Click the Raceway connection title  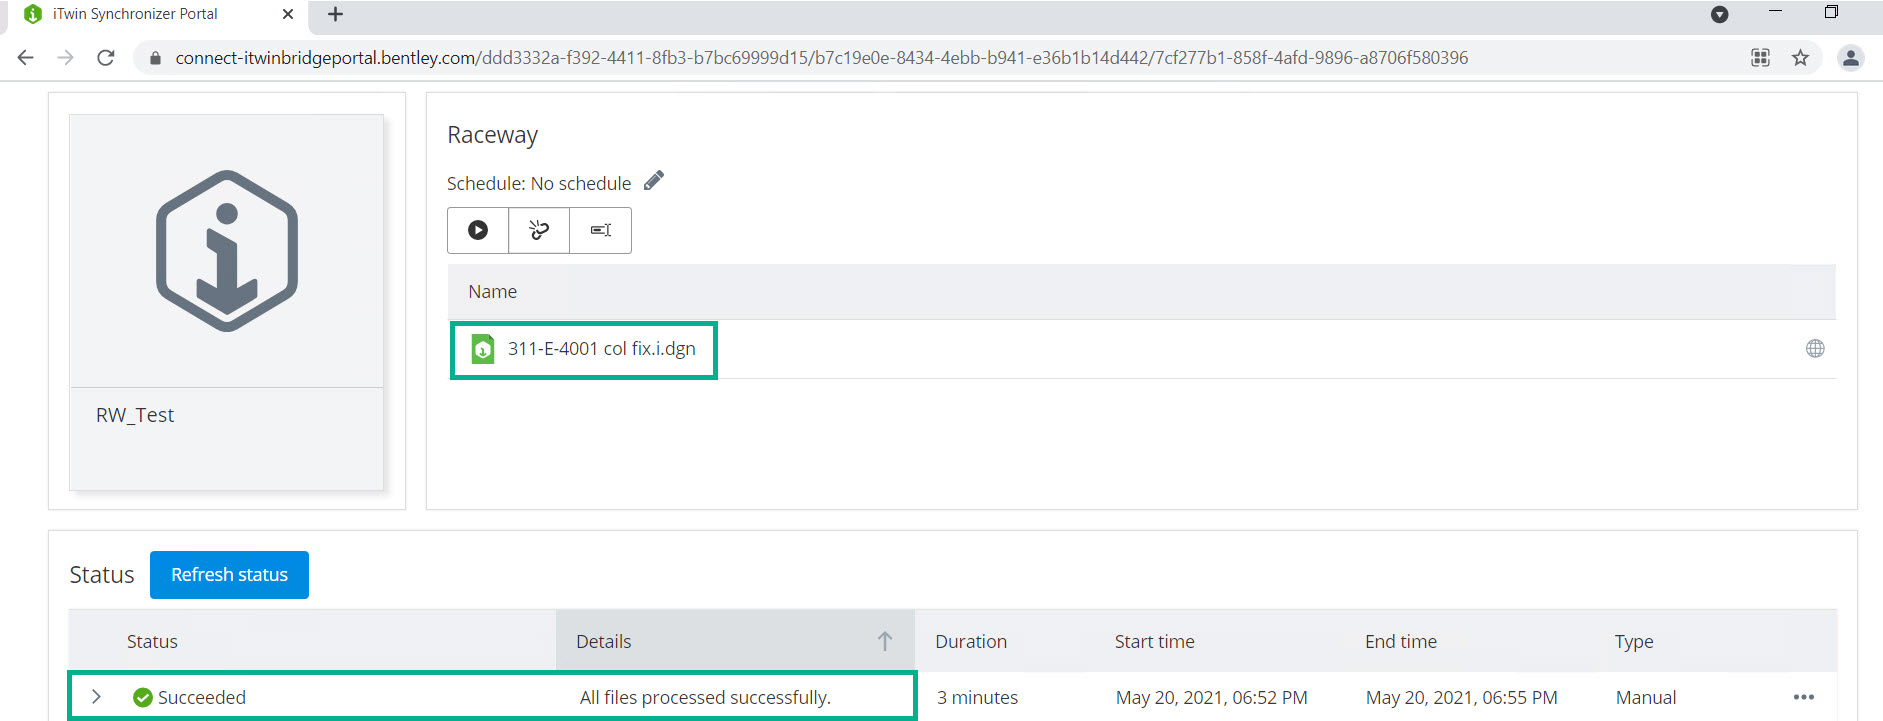pos(493,135)
